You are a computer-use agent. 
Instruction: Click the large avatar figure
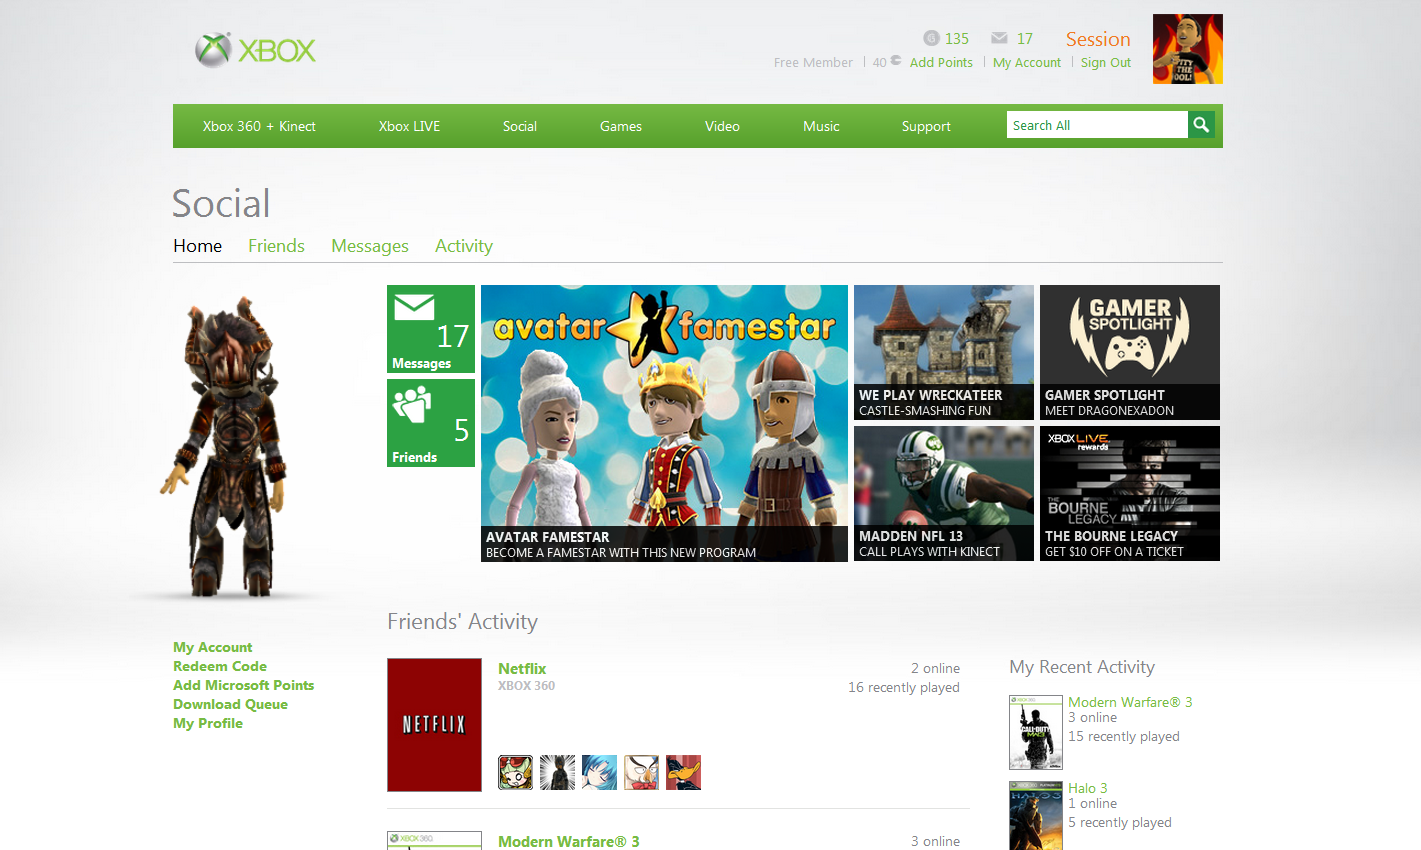click(224, 445)
